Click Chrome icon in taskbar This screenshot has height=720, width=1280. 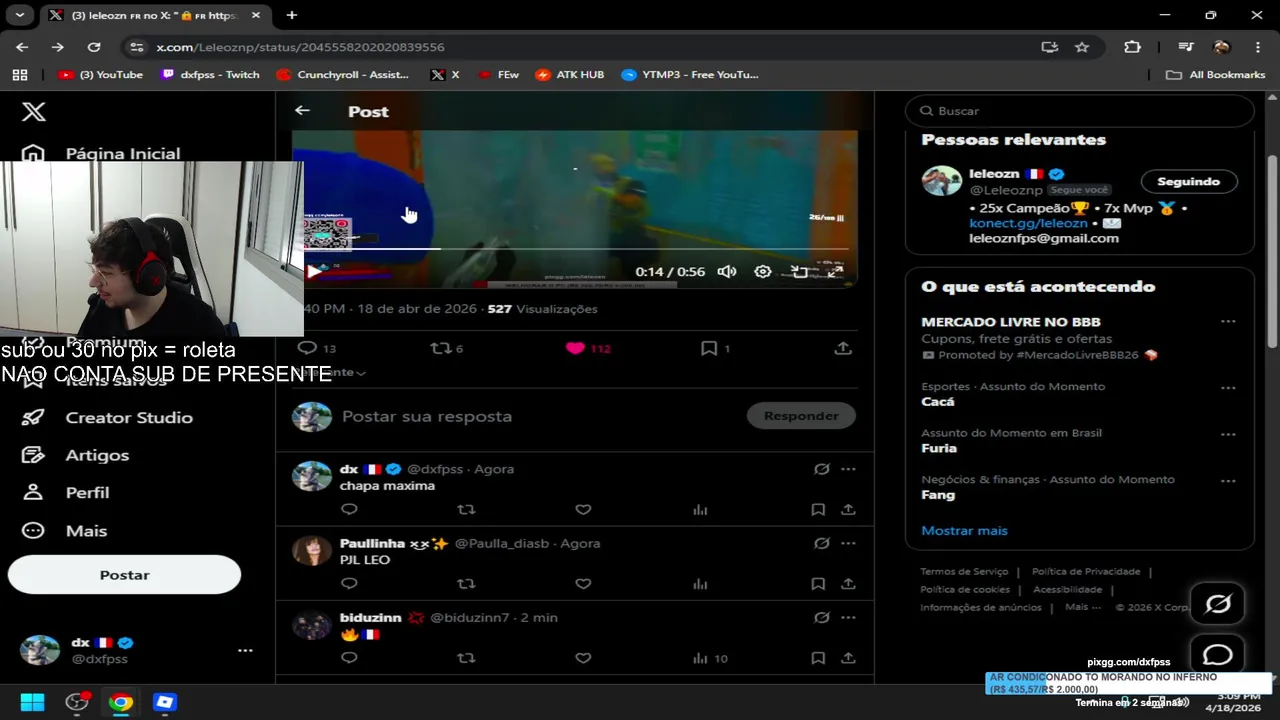tap(121, 702)
